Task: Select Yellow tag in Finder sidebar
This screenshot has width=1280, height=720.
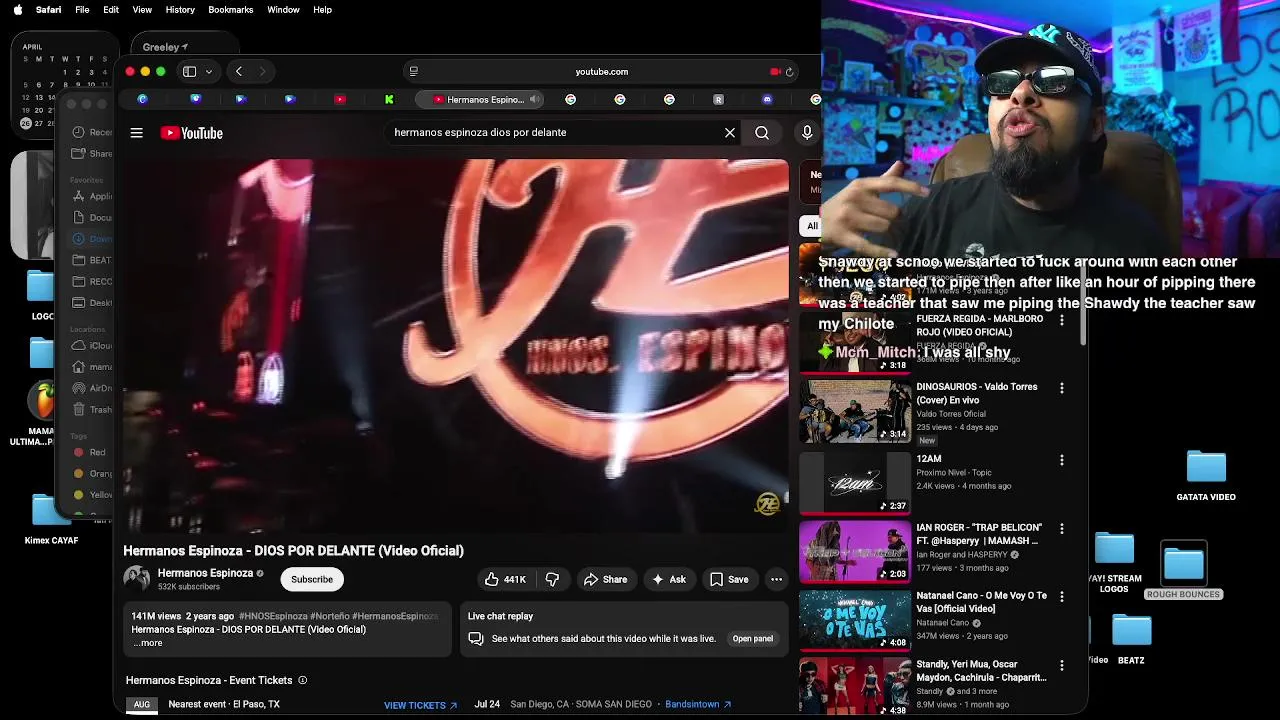Action: click(93, 495)
